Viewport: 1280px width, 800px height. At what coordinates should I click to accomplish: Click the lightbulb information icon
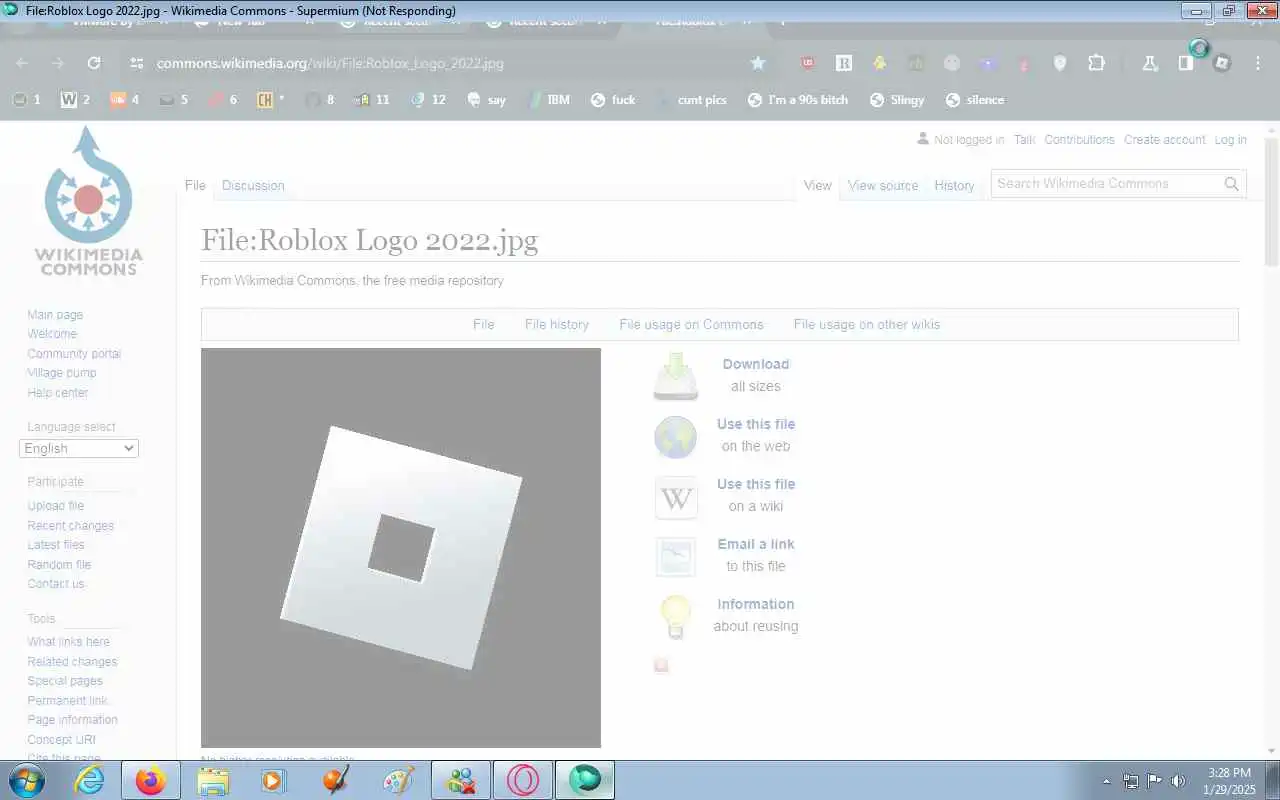[x=676, y=617]
